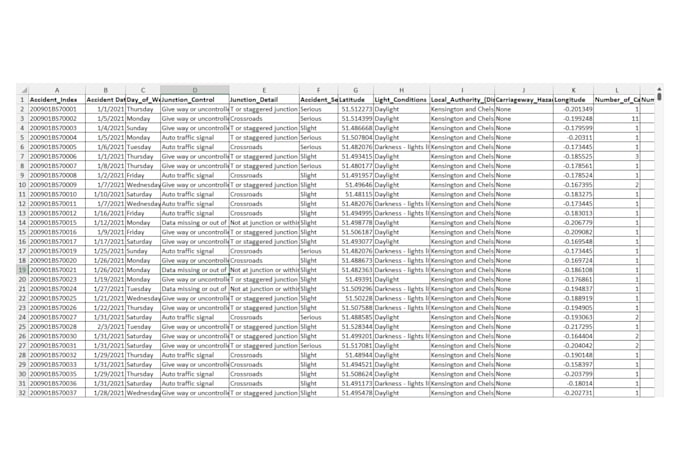The height and width of the screenshot is (459, 680).
Task: Select column K header
Action: [573, 90]
